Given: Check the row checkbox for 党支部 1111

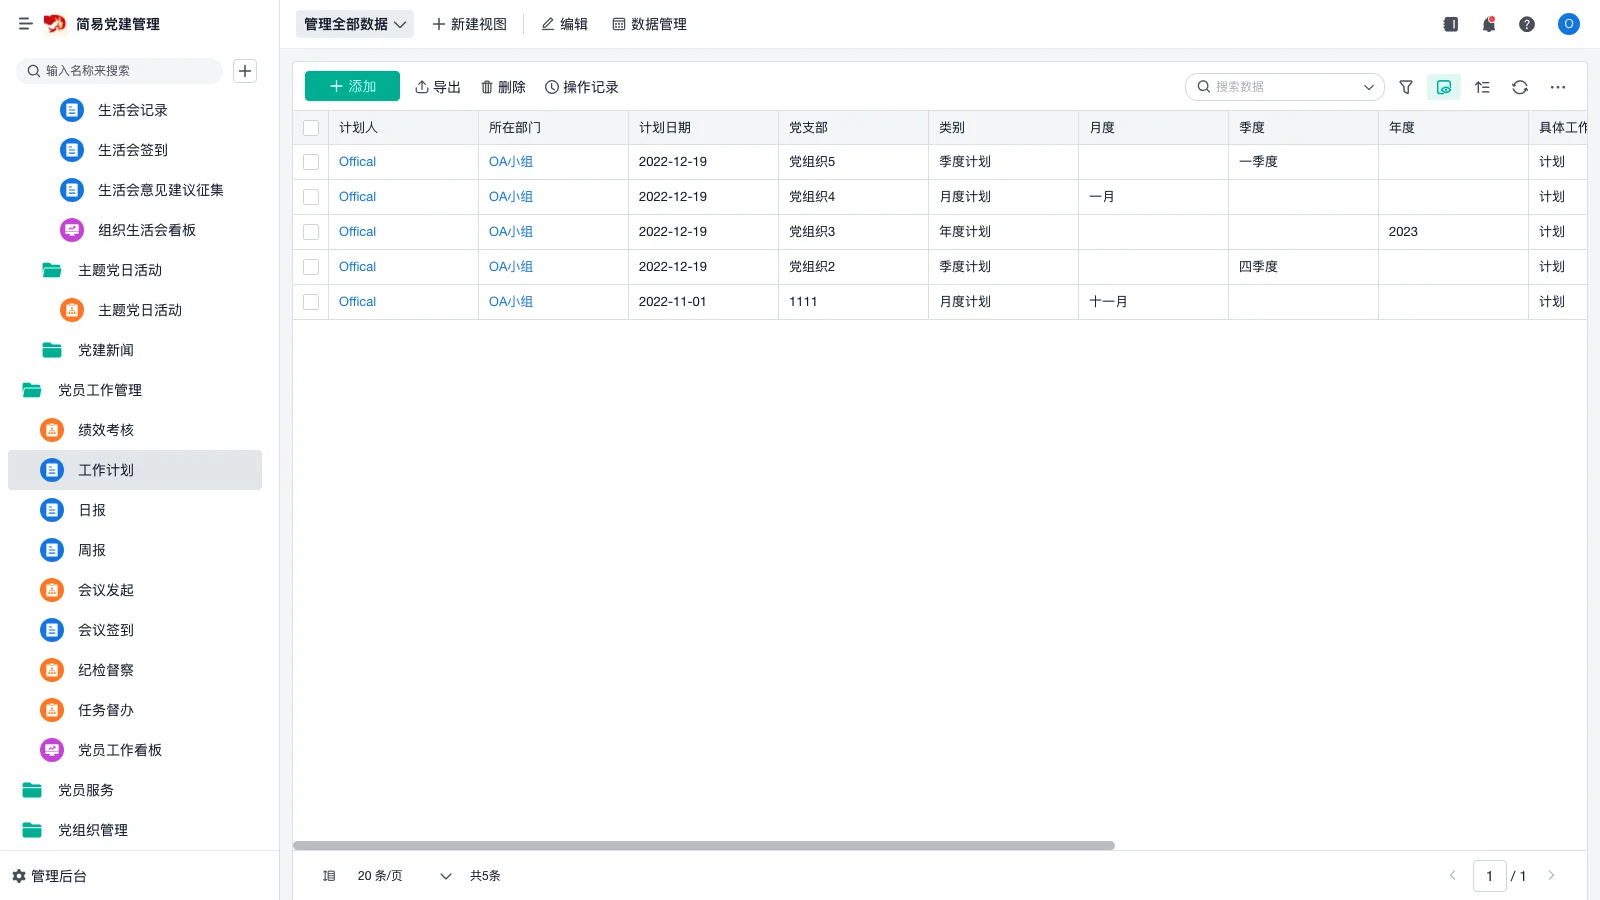Looking at the screenshot, I should 311,301.
